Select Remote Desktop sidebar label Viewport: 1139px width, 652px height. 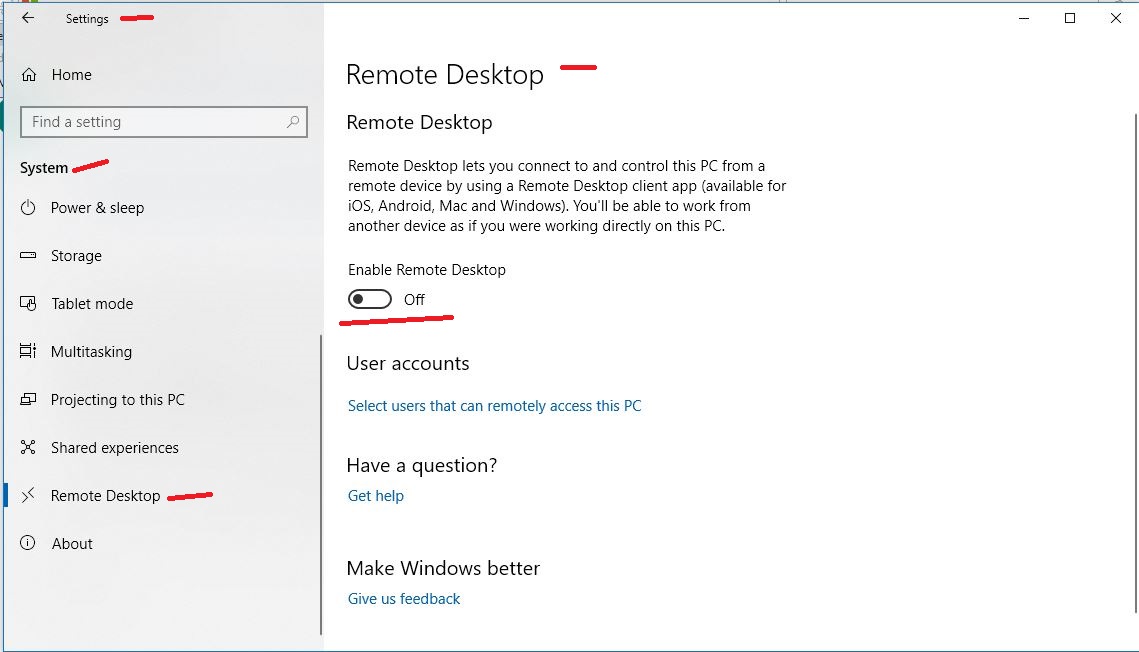pos(105,495)
